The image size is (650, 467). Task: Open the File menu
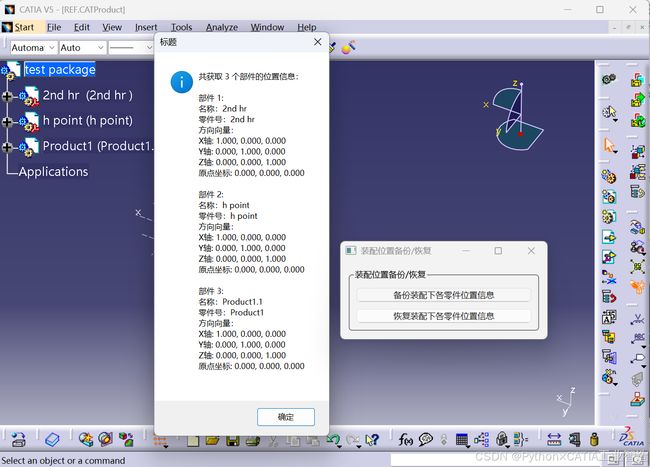tap(54, 27)
